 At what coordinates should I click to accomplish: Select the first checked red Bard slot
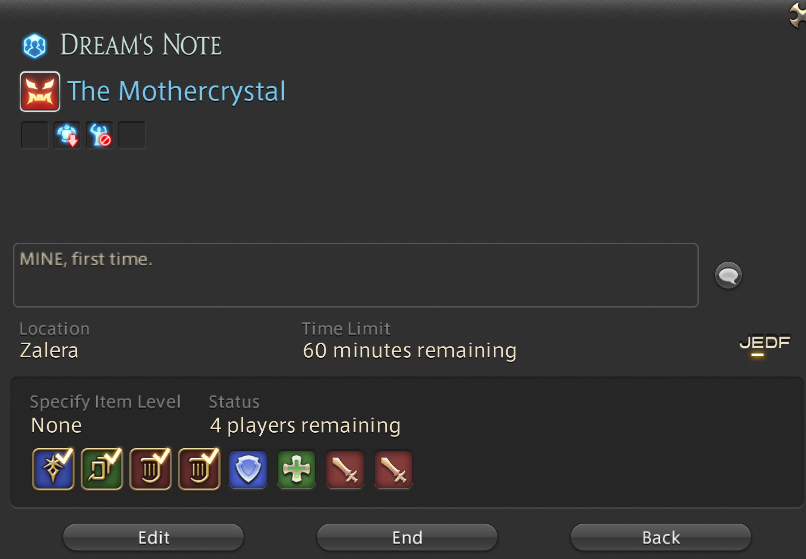(151, 469)
